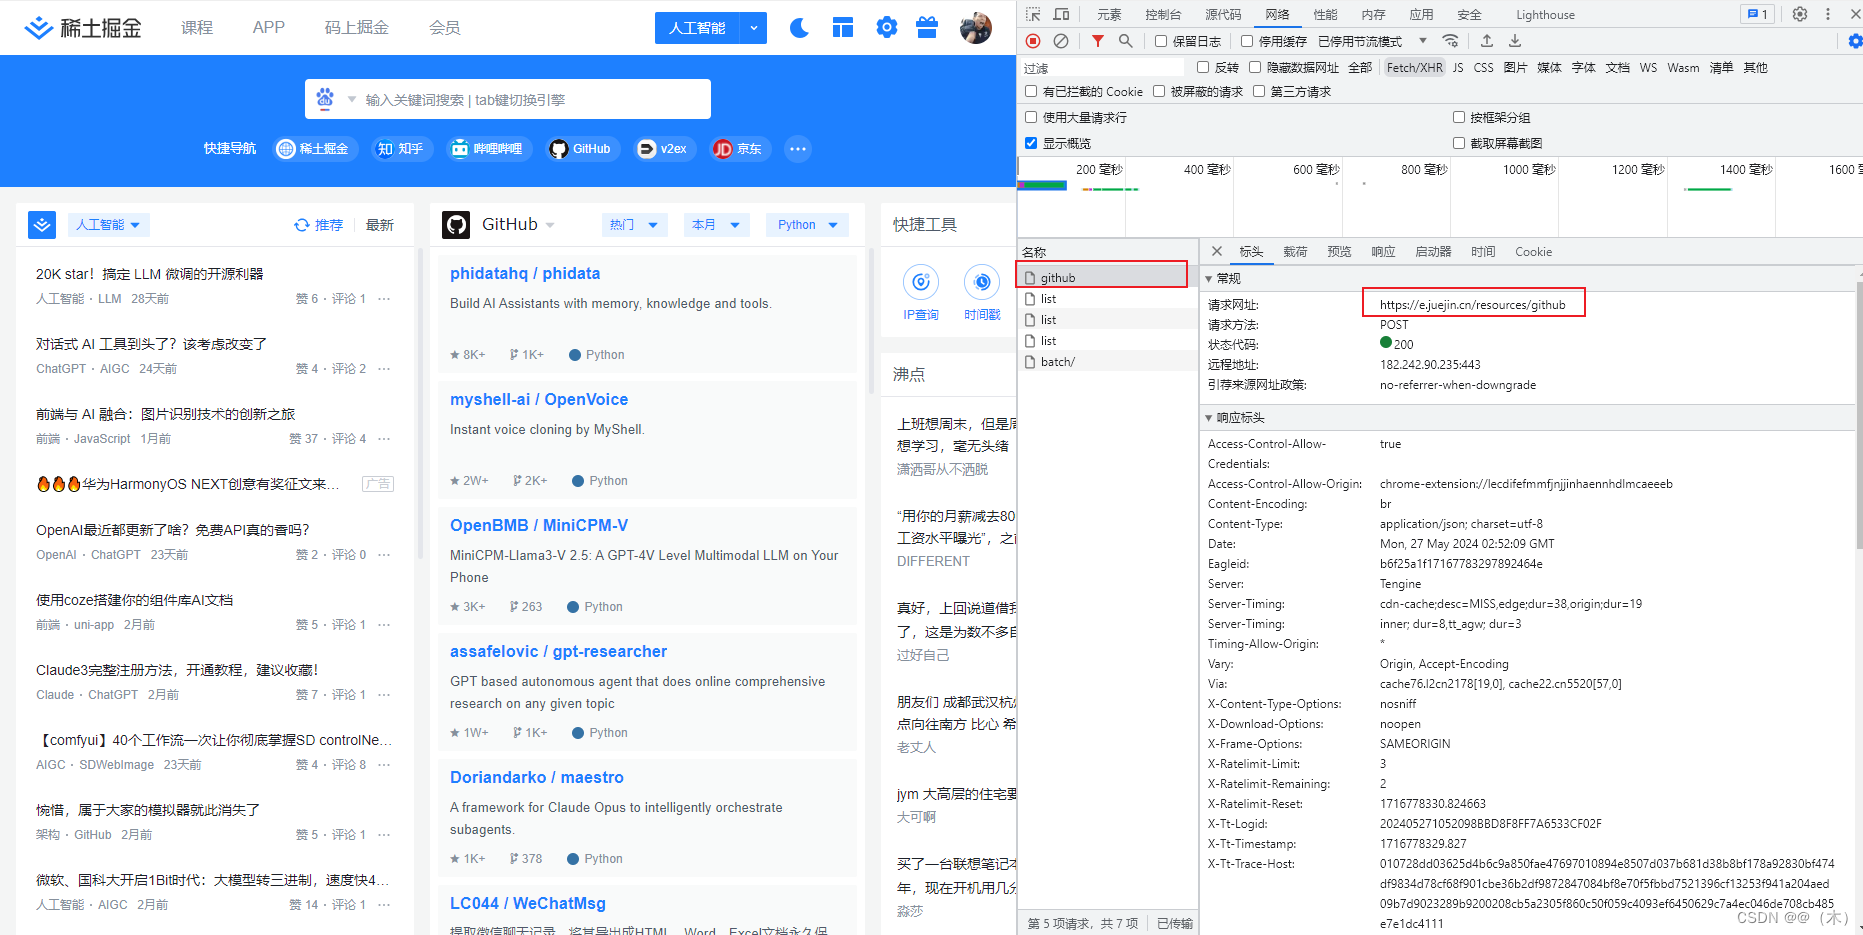Open the GitHub panel title dropdown
Viewport: 1863px width, 935px height.
coord(550,225)
